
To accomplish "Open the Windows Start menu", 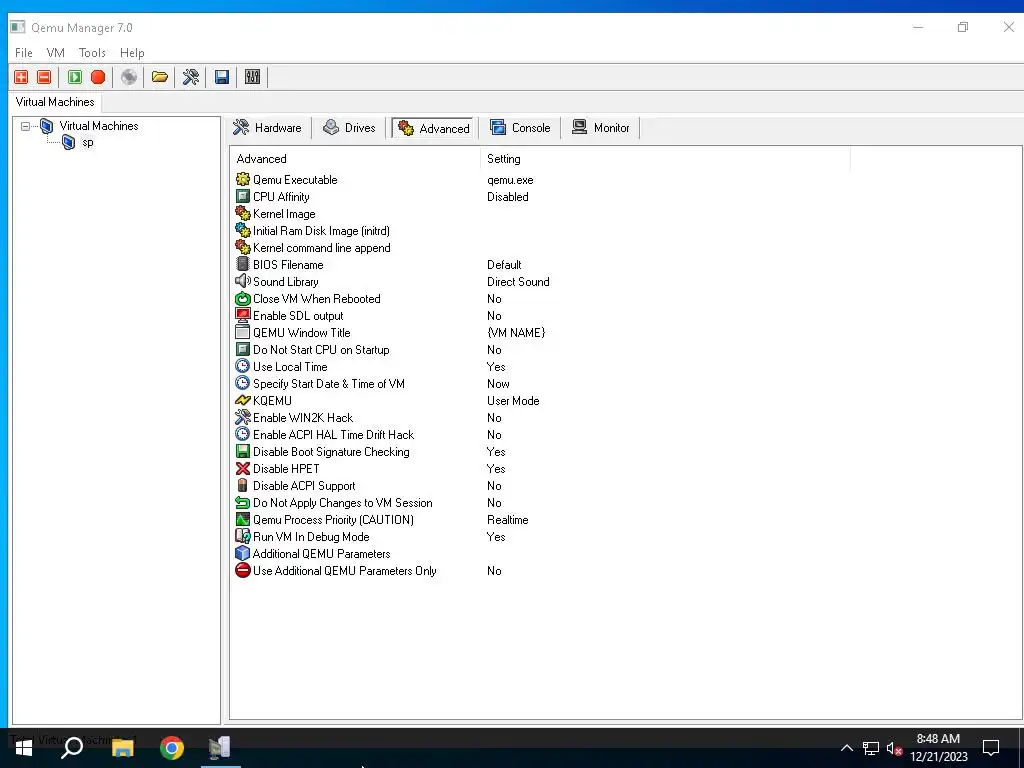I will click(x=24, y=748).
